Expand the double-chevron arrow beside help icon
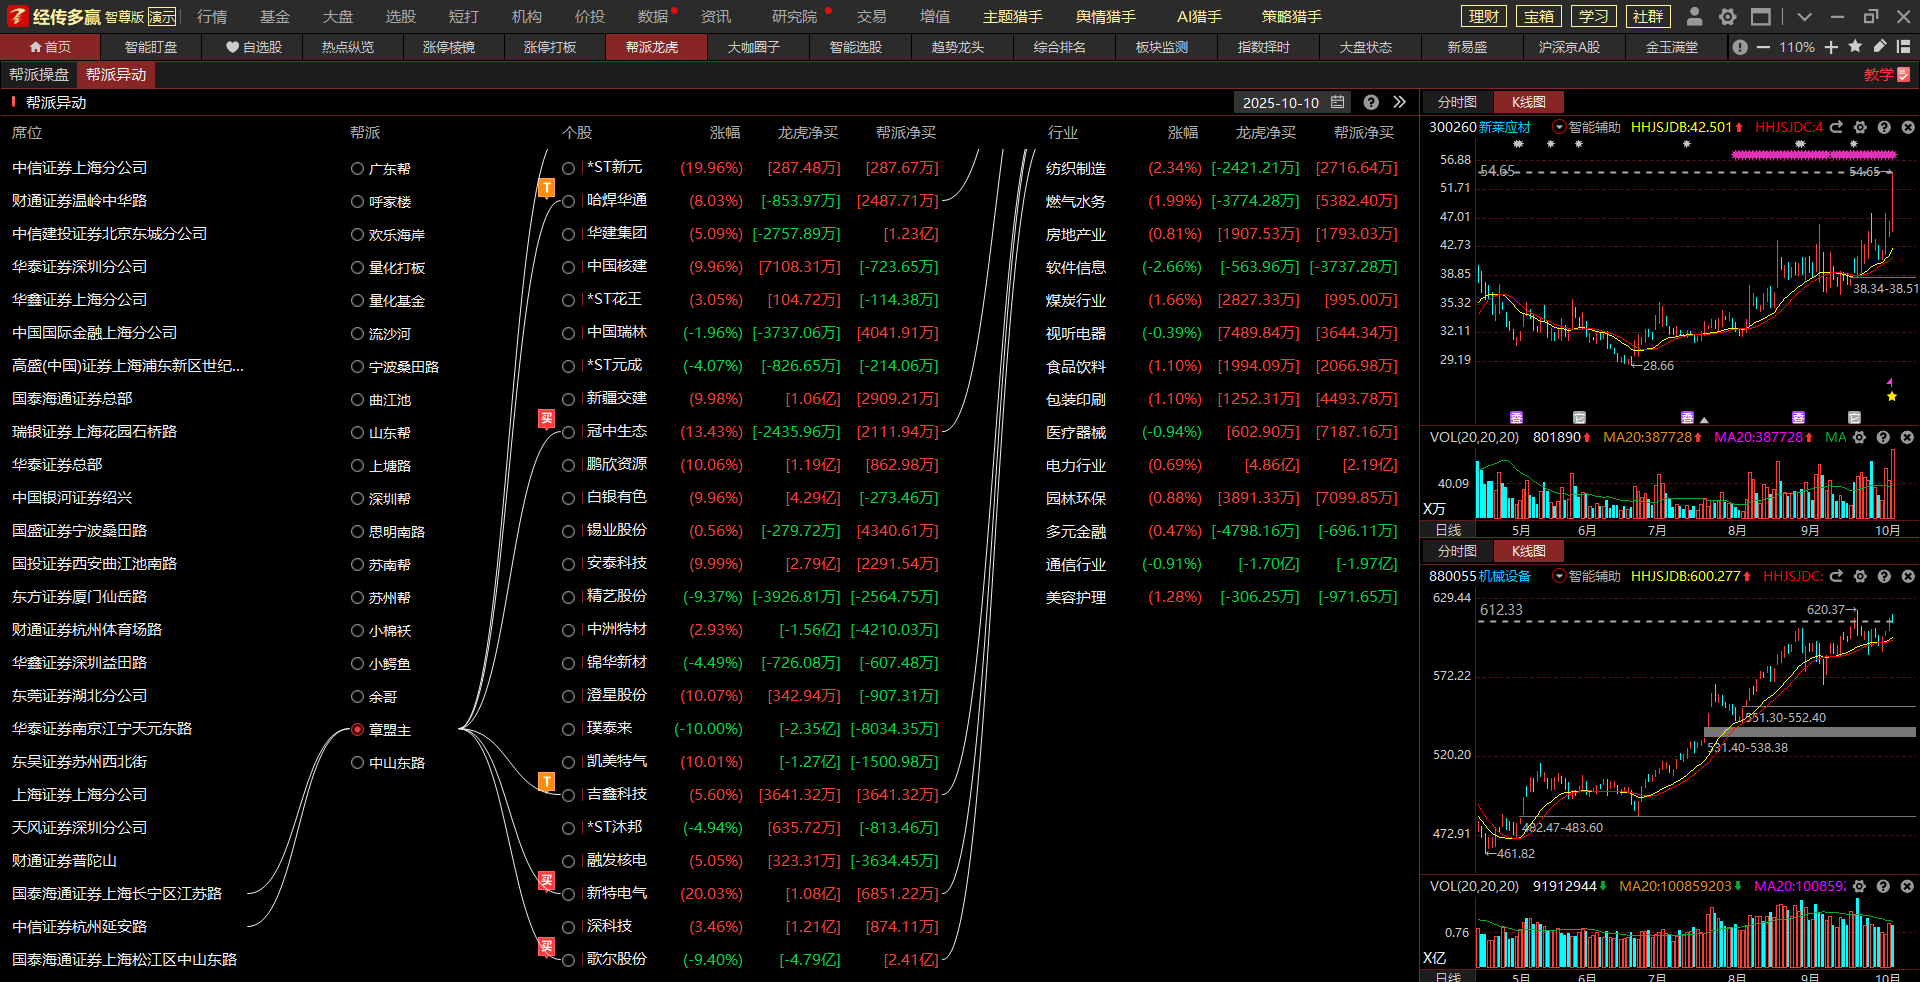The height and width of the screenshot is (982, 1920). (1399, 102)
